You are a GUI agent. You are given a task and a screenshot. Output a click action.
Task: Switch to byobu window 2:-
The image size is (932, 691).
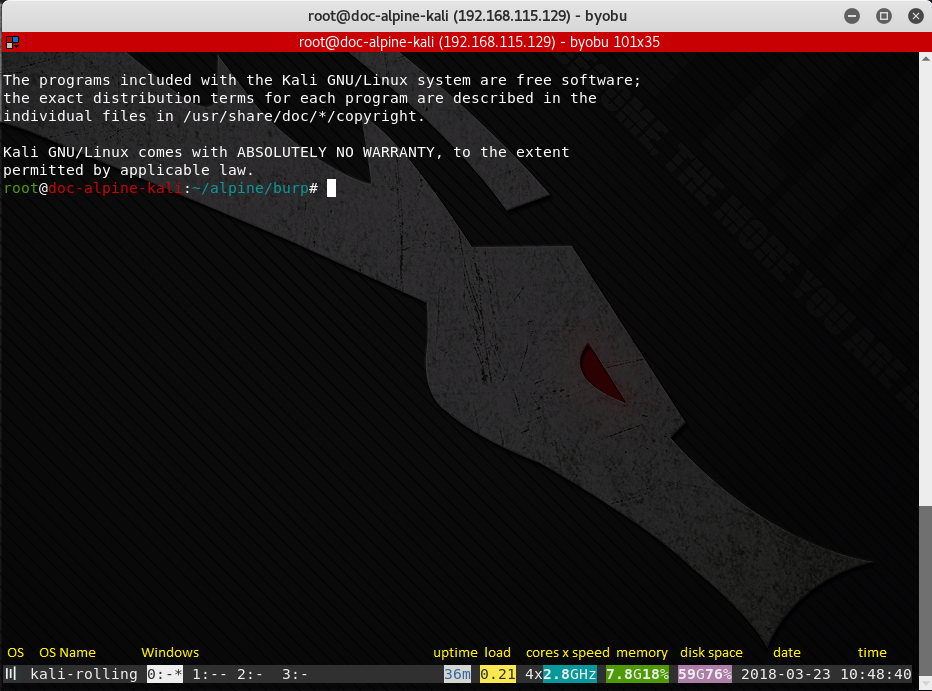pyautogui.click(x=250, y=674)
